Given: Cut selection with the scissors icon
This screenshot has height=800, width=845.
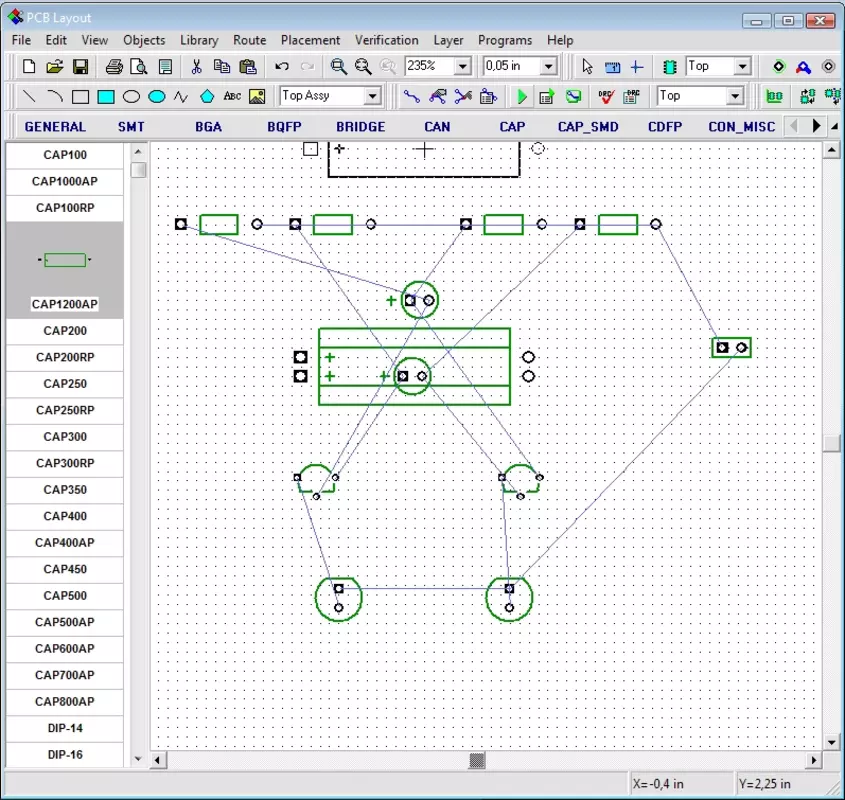Looking at the screenshot, I should click(x=196, y=66).
